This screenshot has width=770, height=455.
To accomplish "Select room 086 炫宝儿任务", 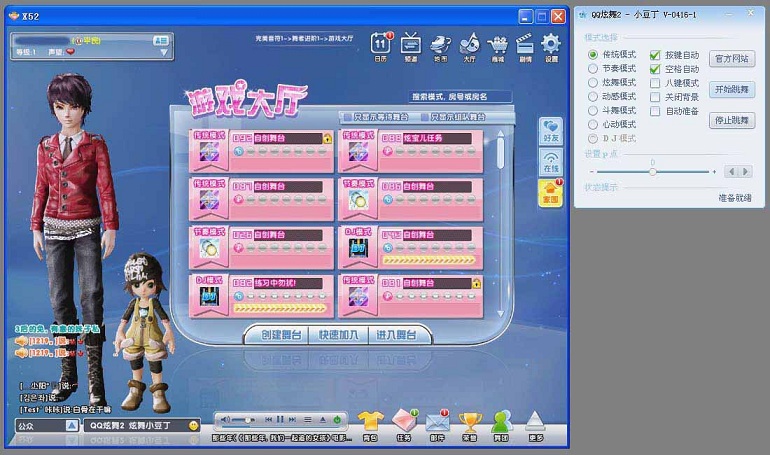I will (x=411, y=150).
